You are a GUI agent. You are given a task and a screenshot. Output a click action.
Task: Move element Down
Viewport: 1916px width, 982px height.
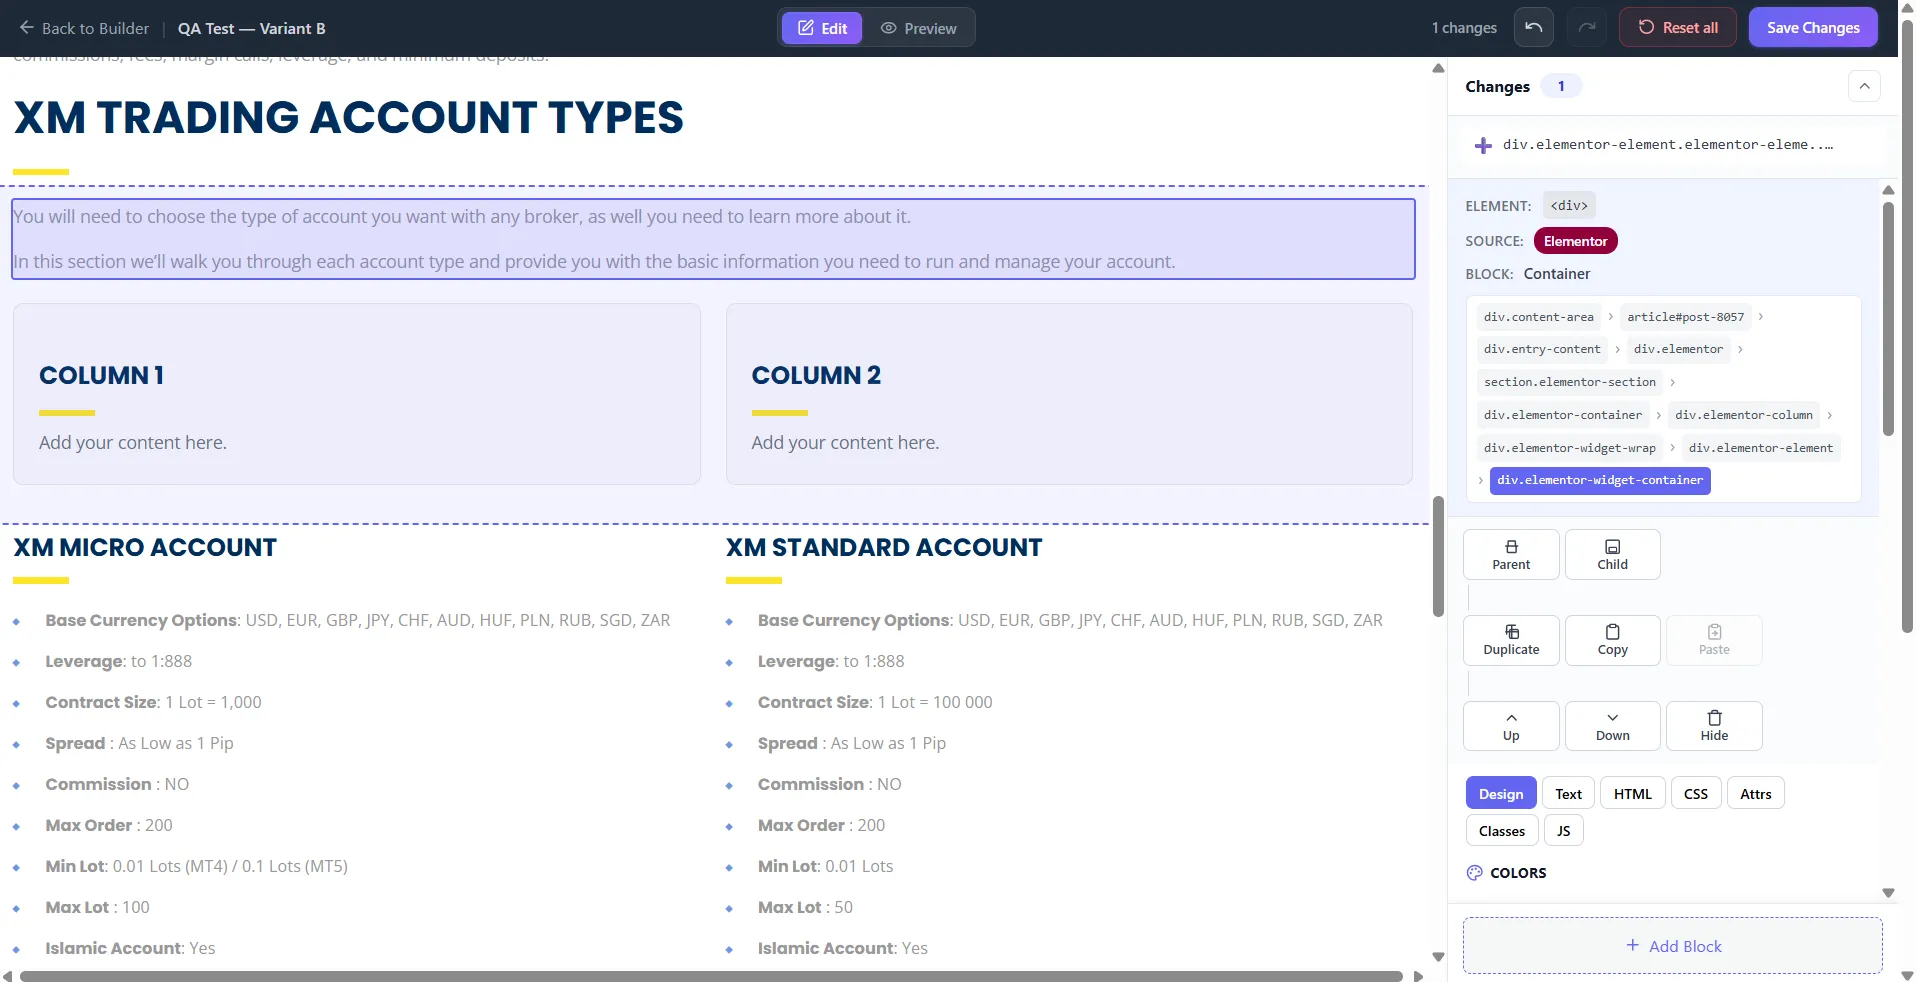point(1612,726)
